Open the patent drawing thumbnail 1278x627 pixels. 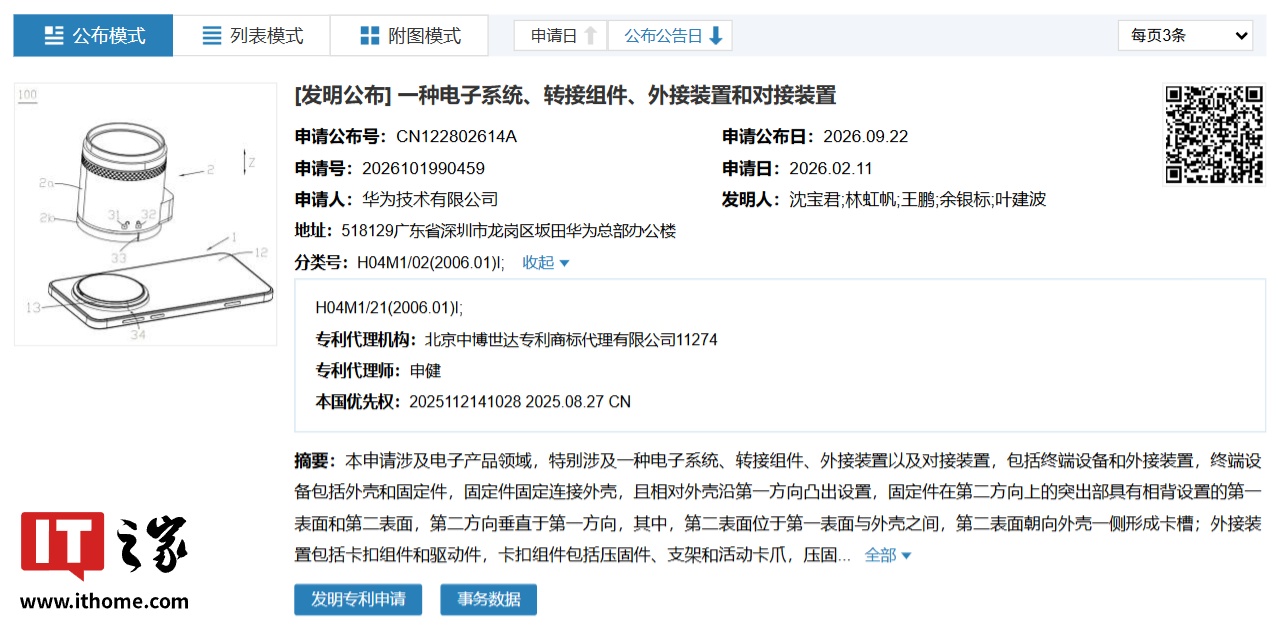click(145, 214)
